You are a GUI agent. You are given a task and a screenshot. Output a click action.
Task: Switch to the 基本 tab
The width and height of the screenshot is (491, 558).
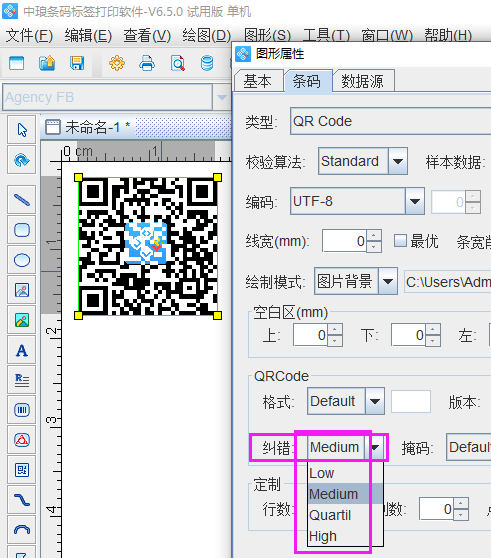point(258,81)
